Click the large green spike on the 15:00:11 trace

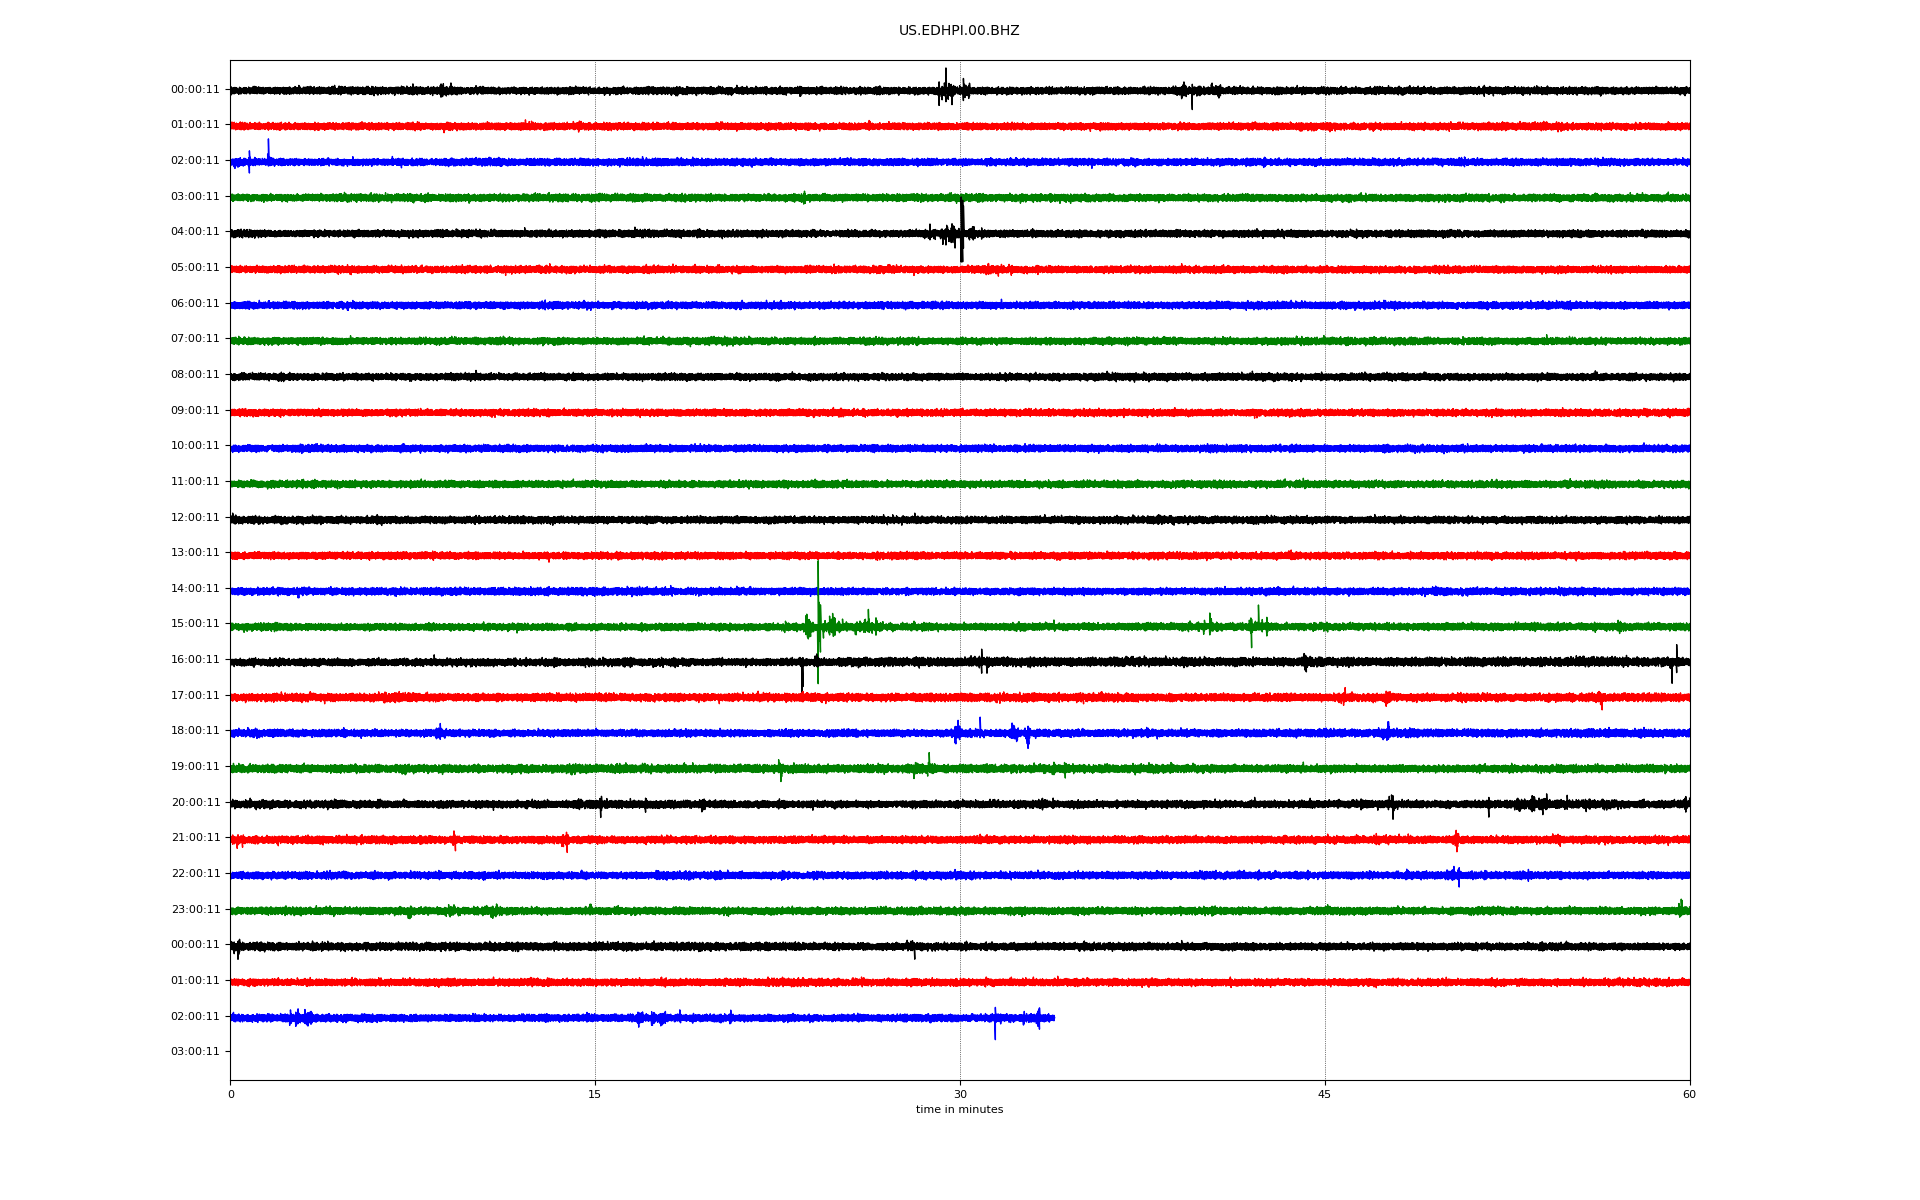(818, 612)
